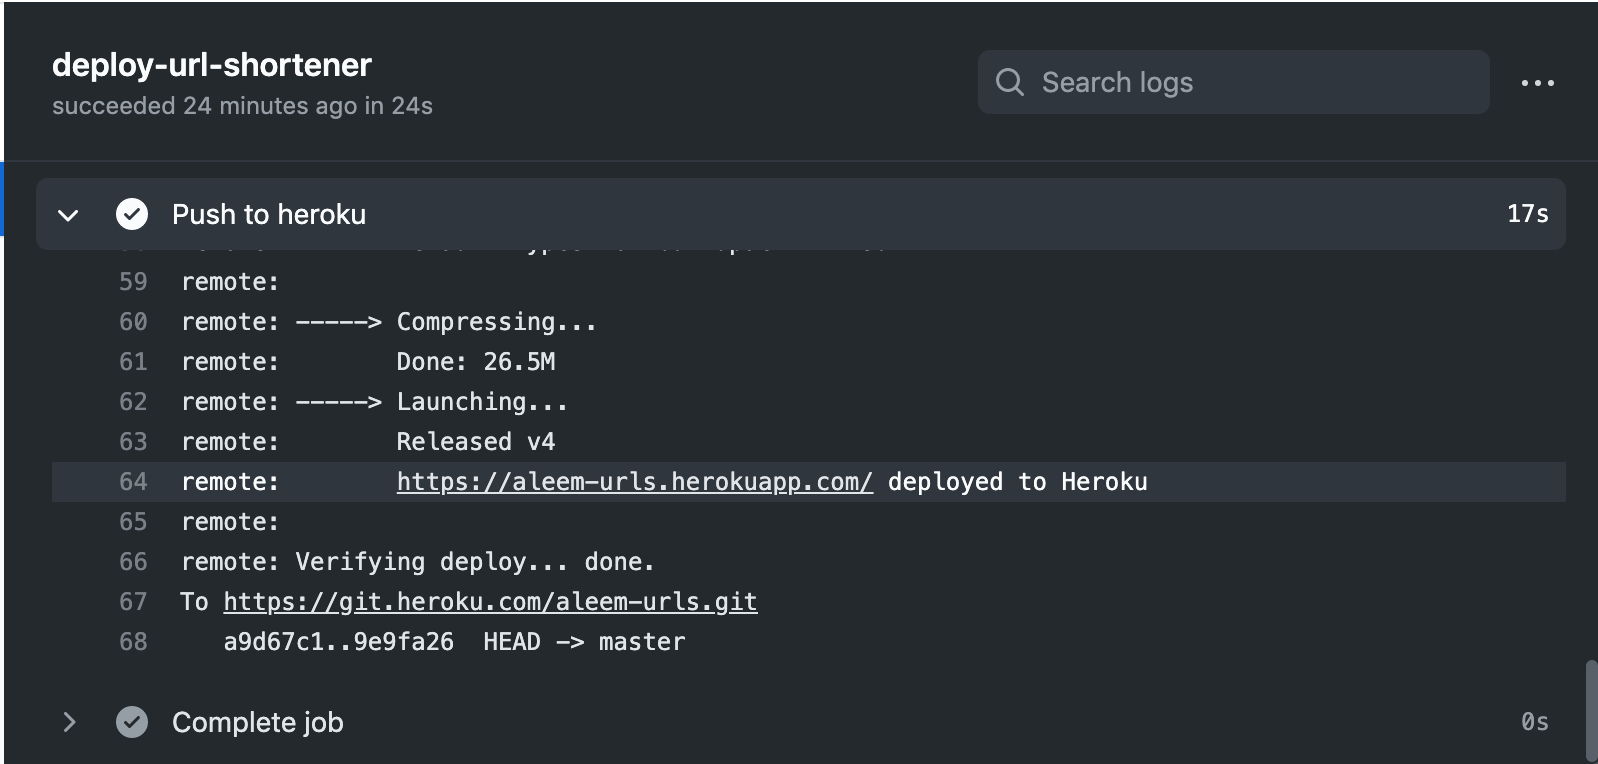
Task: Select log line number 62
Action: (133, 402)
